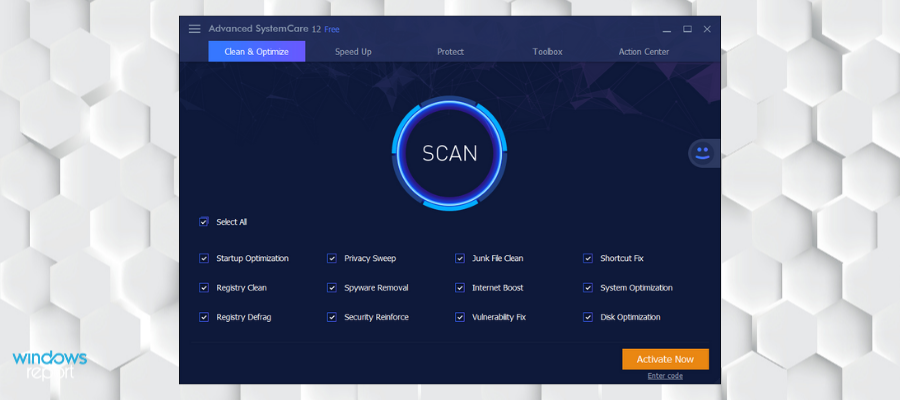The height and width of the screenshot is (400, 900).
Task: Minimize the Advanced SystemCare window
Action: [666, 29]
